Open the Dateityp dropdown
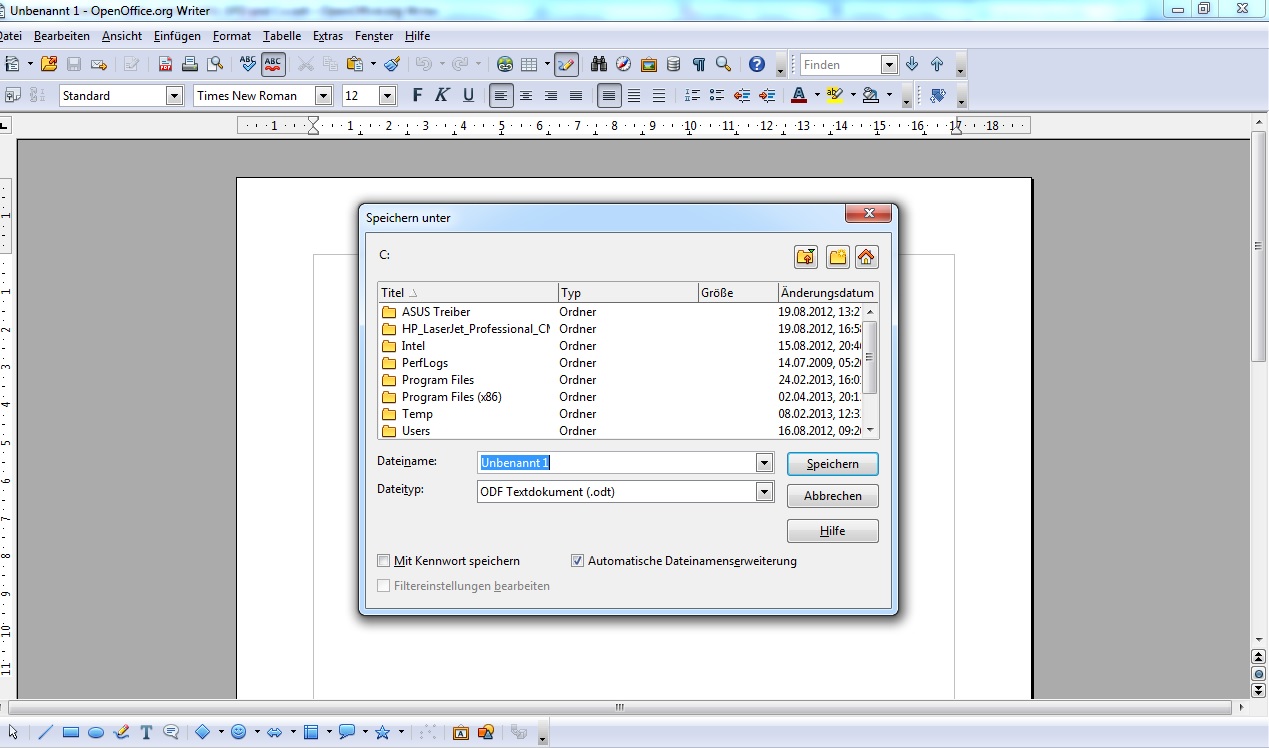The height and width of the screenshot is (748, 1269). click(764, 491)
